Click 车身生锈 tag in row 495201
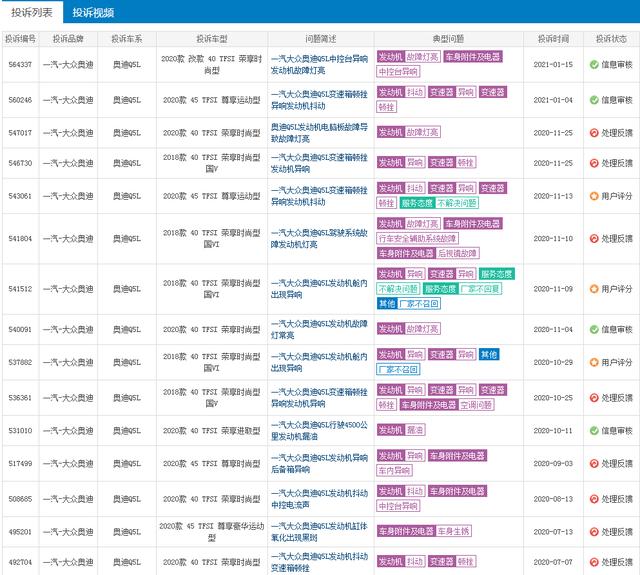Viewport: 640px width, 575px height. coord(454,531)
